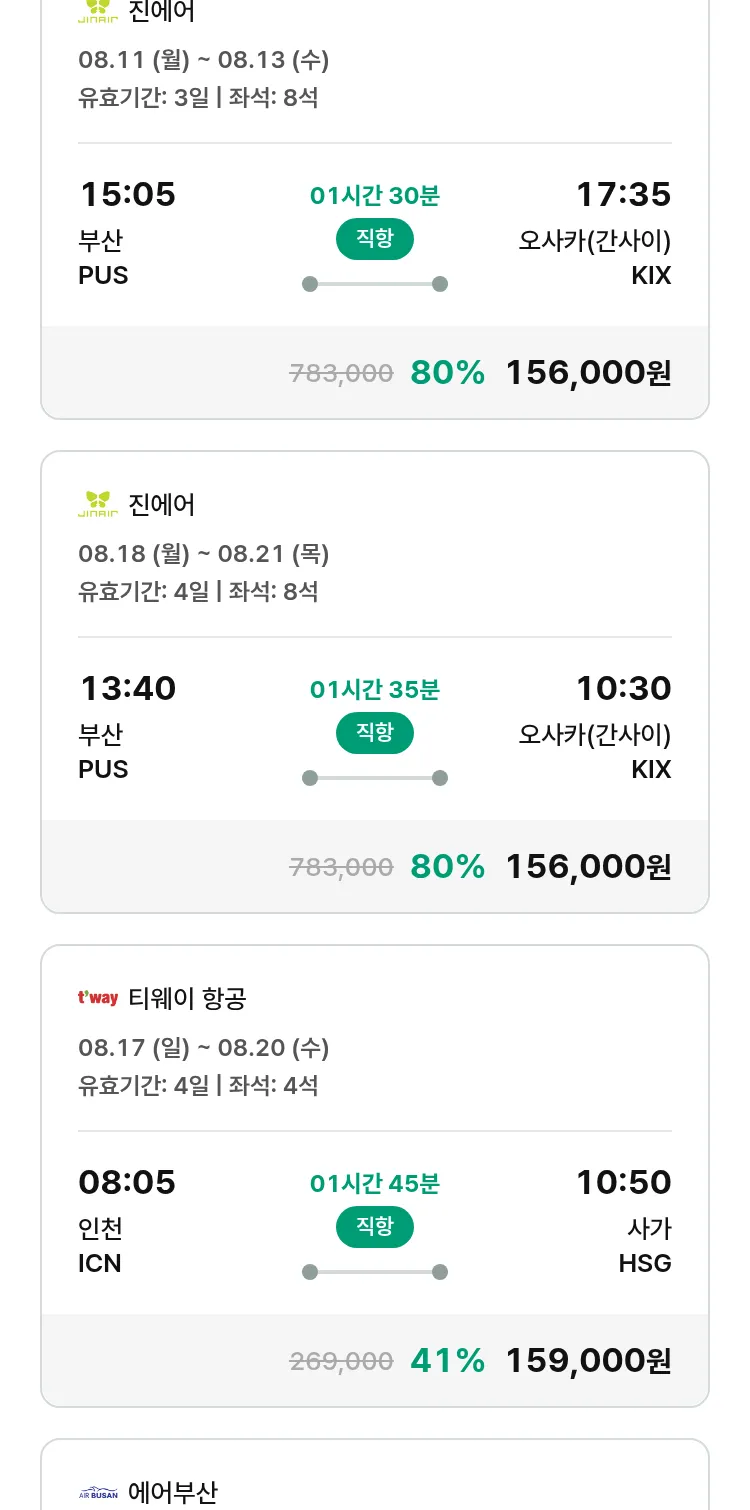Image resolution: width=750 pixels, height=1510 pixels.
Task: Tap the Air Busan logo
Action: tap(98, 1494)
